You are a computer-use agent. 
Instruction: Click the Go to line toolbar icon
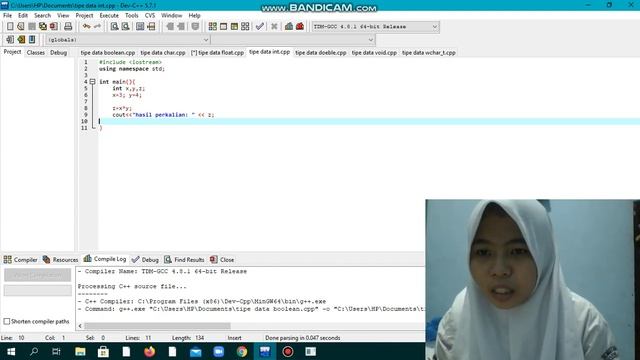[x=151, y=27]
